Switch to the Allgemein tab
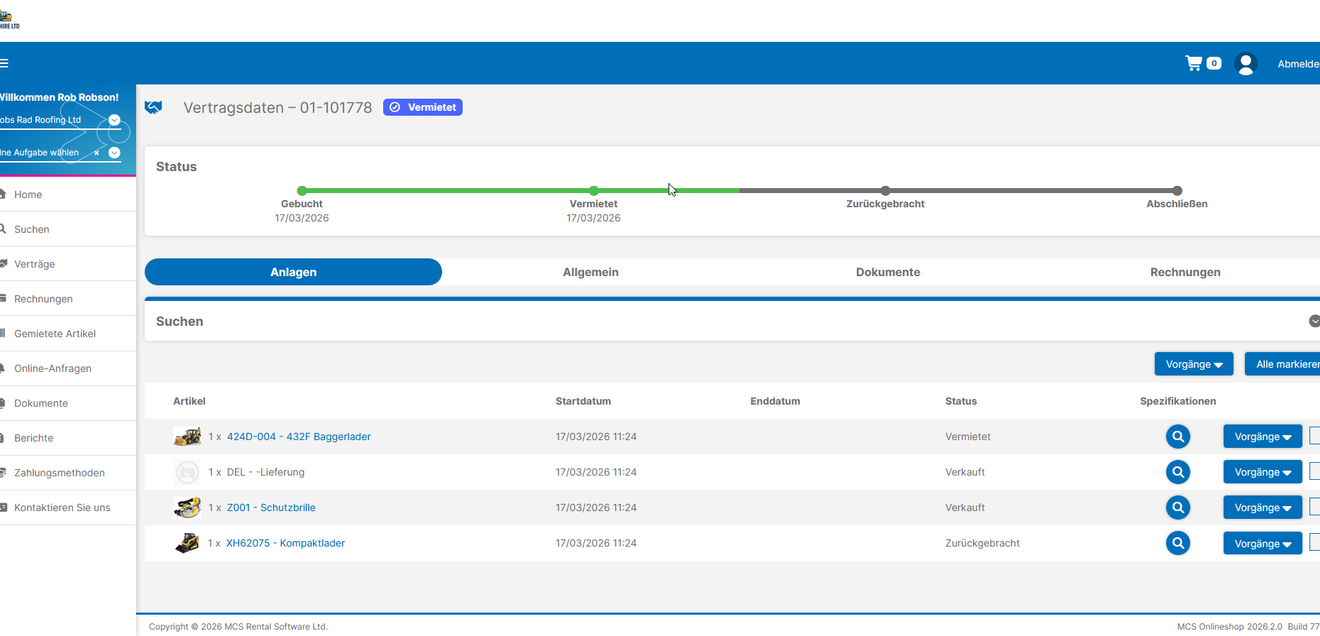The width and height of the screenshot is (1320, 636). coord(591,272)
